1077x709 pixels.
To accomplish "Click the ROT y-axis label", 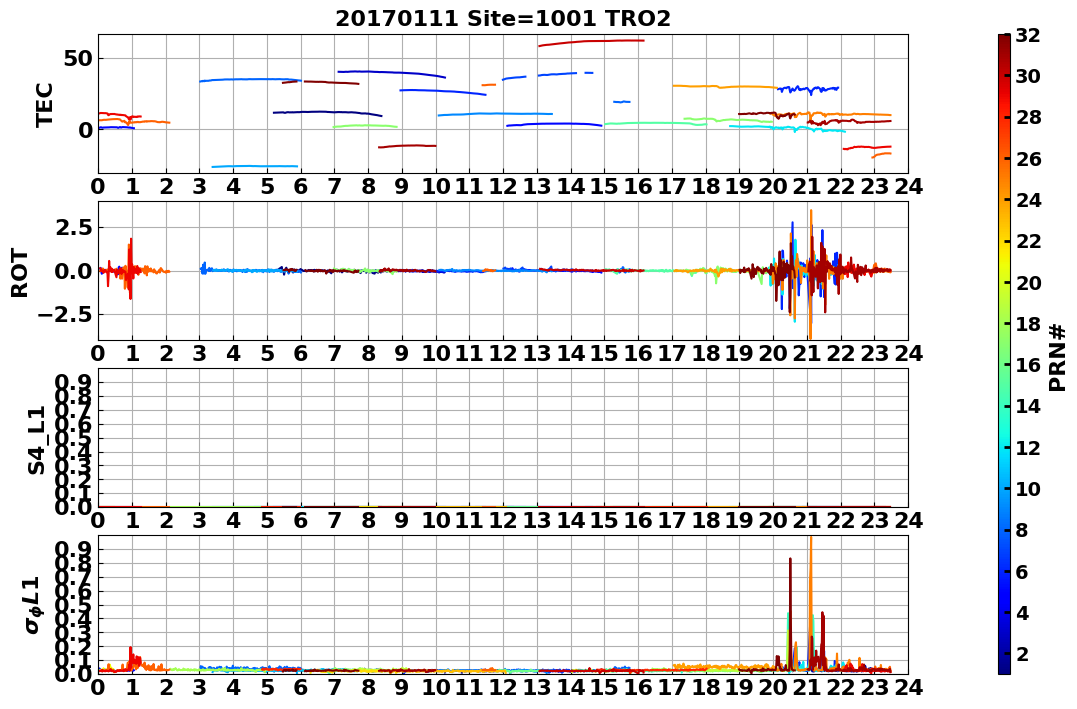I will tap(20, 273).
